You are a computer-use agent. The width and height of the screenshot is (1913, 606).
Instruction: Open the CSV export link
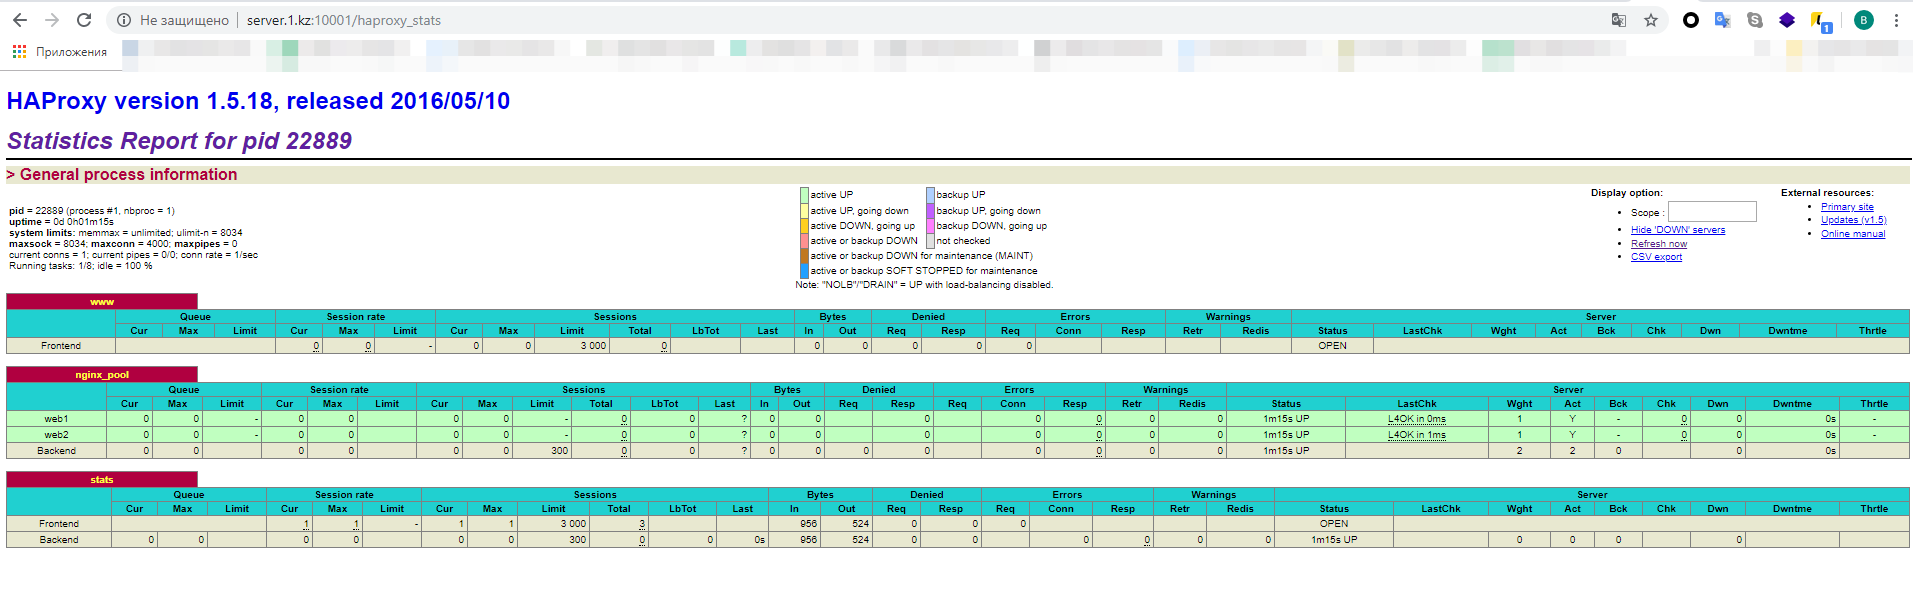pos(1656,257)
